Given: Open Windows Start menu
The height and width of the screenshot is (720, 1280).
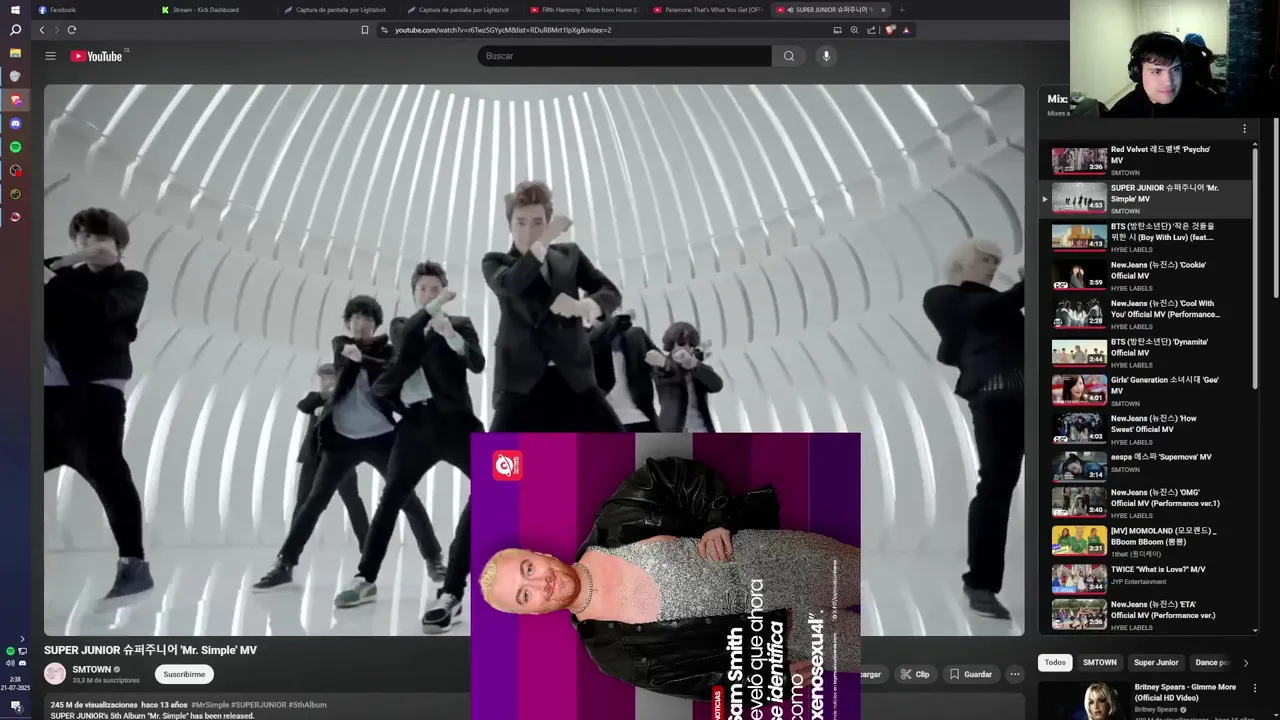Looking at the screenshot, I should coord(15,10).
